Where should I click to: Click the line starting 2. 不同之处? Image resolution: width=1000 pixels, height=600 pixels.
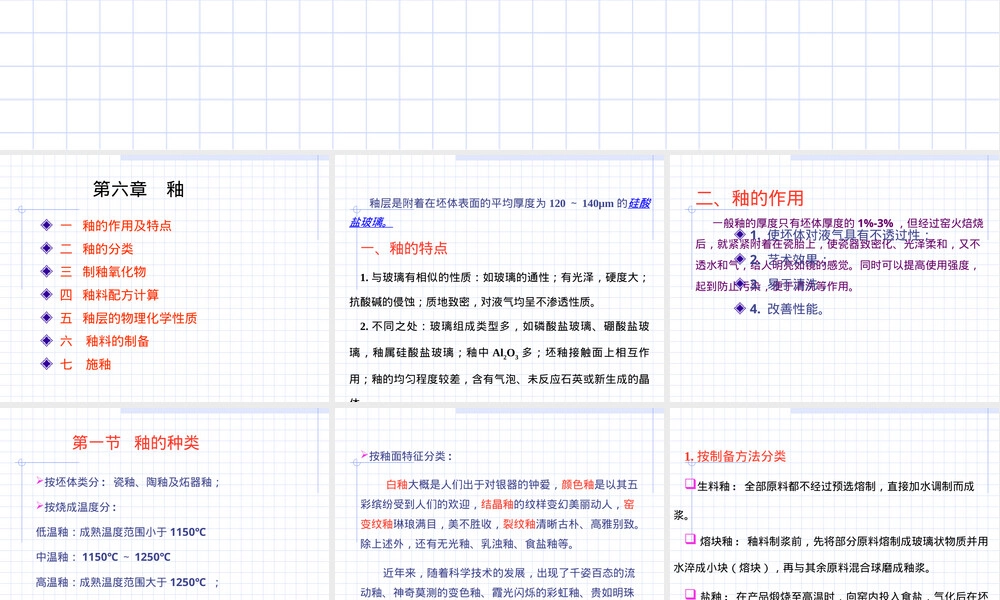coord(504,326)
